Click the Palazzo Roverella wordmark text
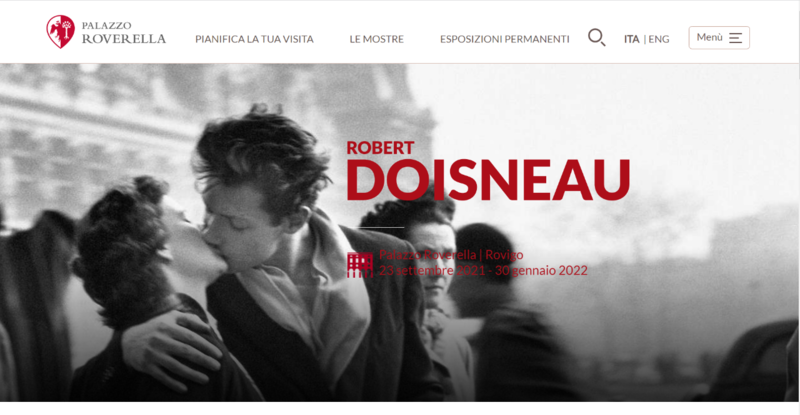800x415 pixels. 123,33
